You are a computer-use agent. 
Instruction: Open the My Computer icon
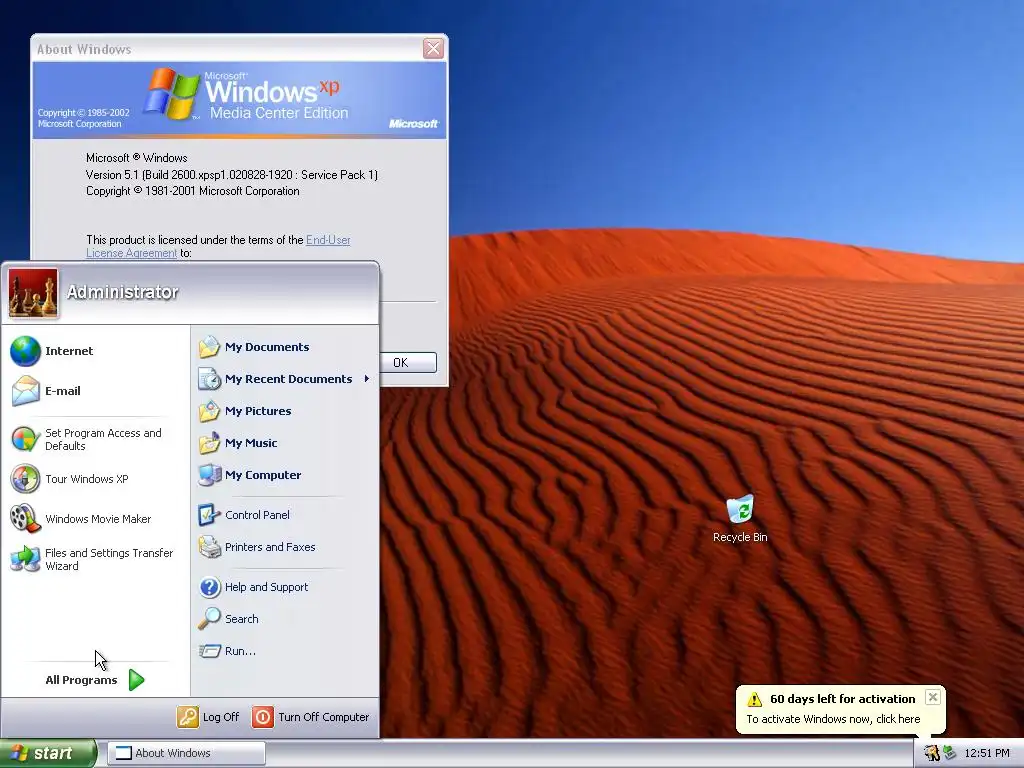pos(210,475)
